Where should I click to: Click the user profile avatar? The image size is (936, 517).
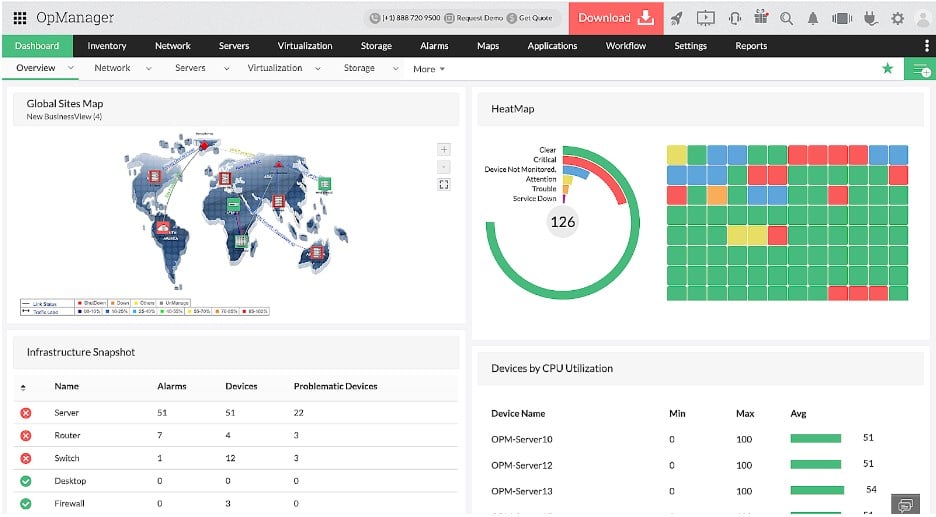coord(923,19)
